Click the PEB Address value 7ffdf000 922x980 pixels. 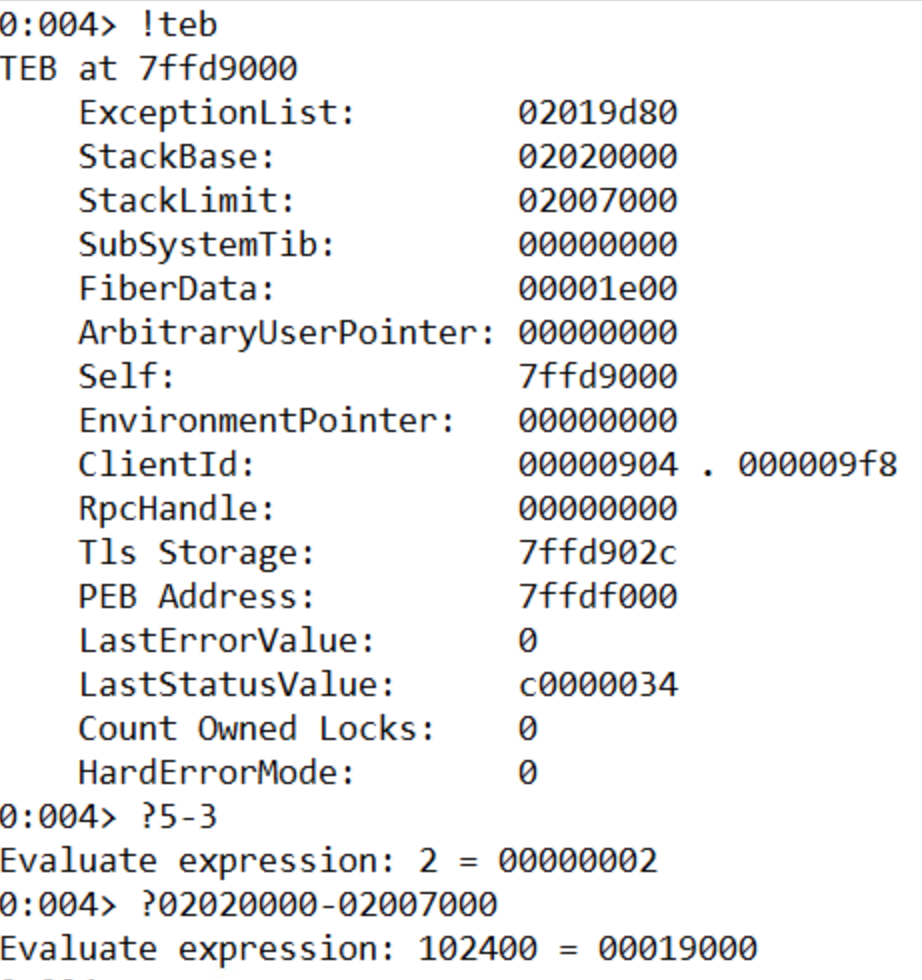597,597
